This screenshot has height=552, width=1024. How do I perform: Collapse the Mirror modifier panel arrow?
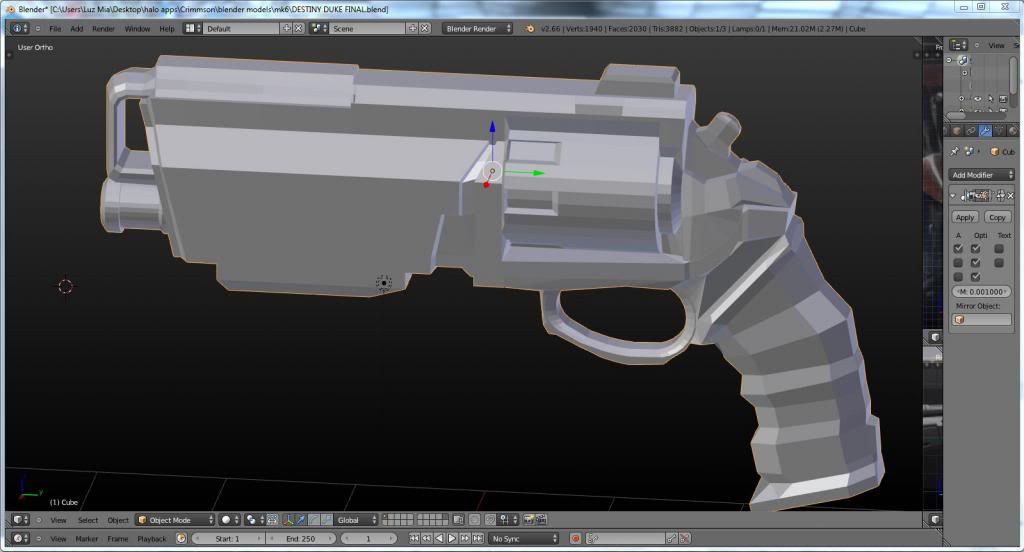pos(953,195)
